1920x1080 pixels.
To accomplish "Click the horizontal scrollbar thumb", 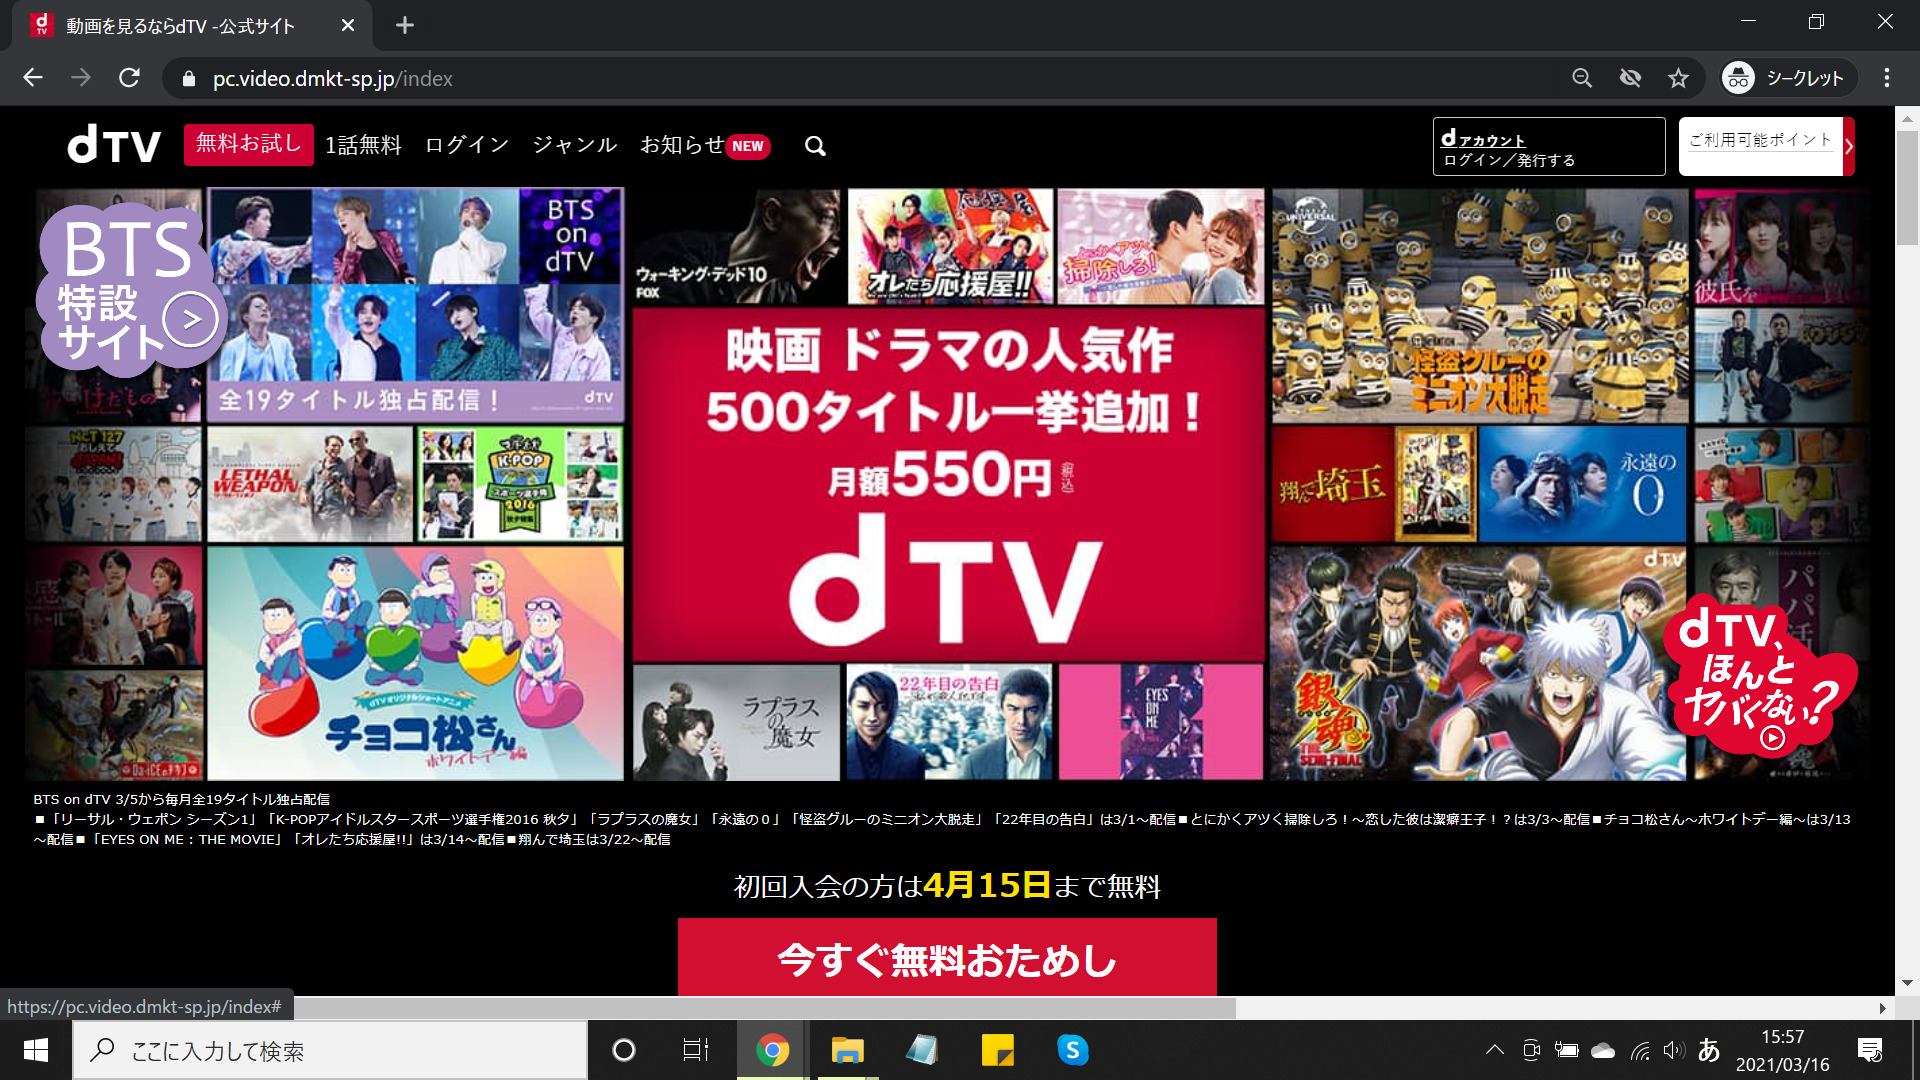I will coord(765,1008).
